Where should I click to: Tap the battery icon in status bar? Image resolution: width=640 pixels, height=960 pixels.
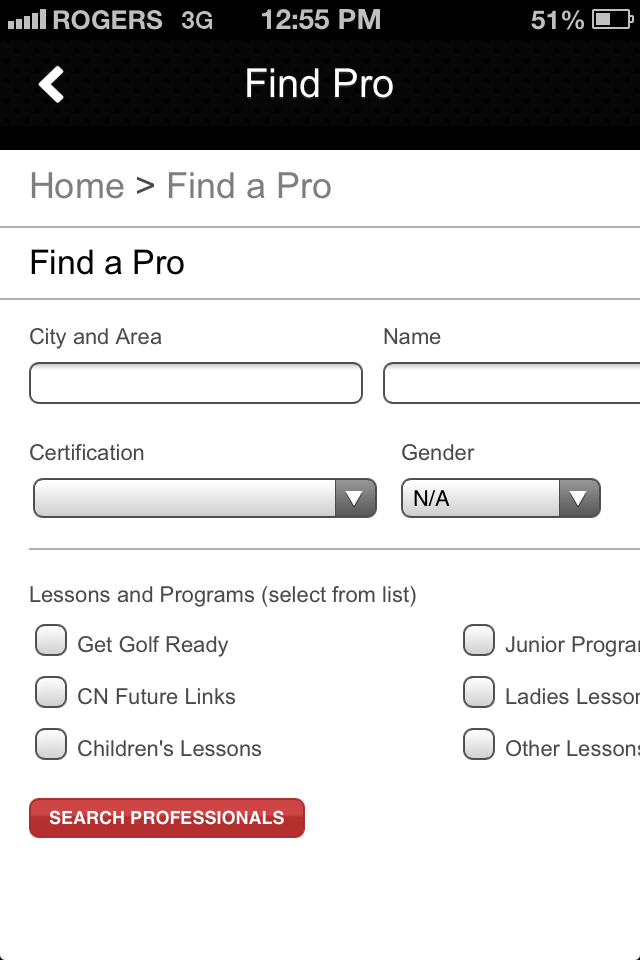click(610, 19)
